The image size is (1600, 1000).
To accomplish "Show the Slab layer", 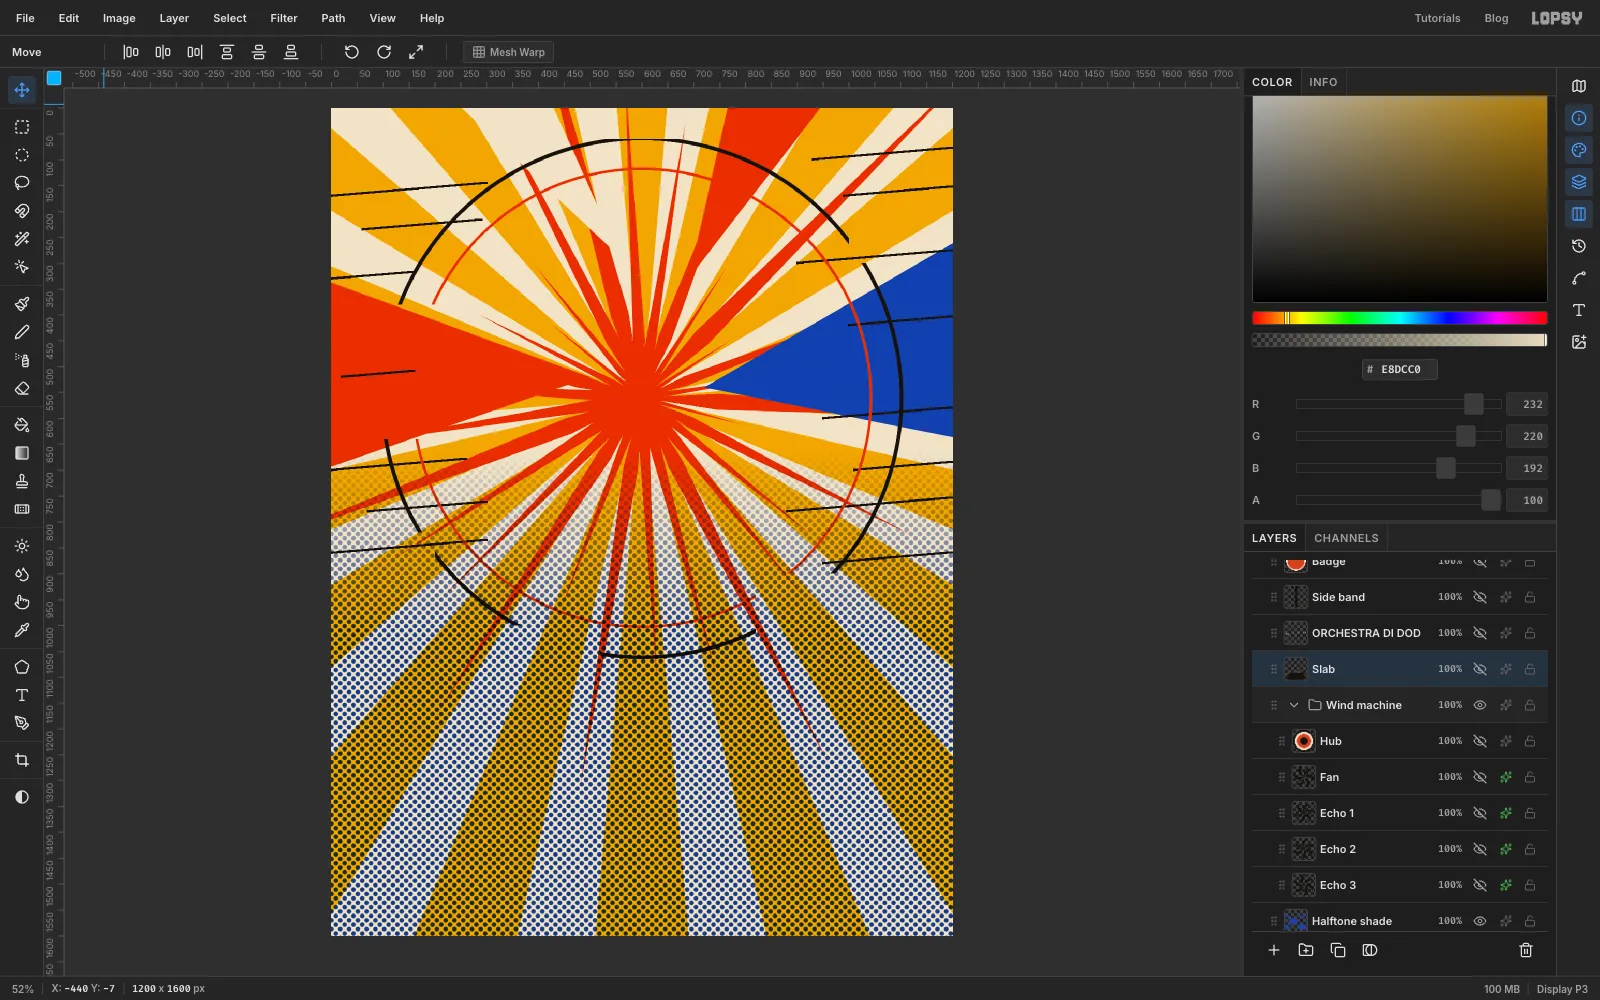I will pyautogui.click(x=1480, y=669).
